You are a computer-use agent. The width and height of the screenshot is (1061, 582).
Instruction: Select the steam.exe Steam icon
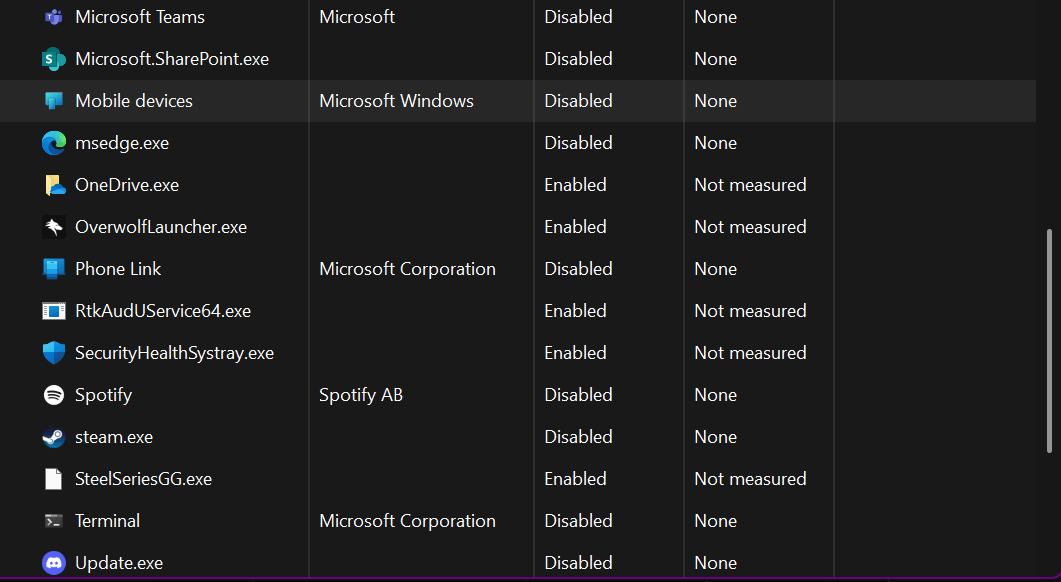53,436
